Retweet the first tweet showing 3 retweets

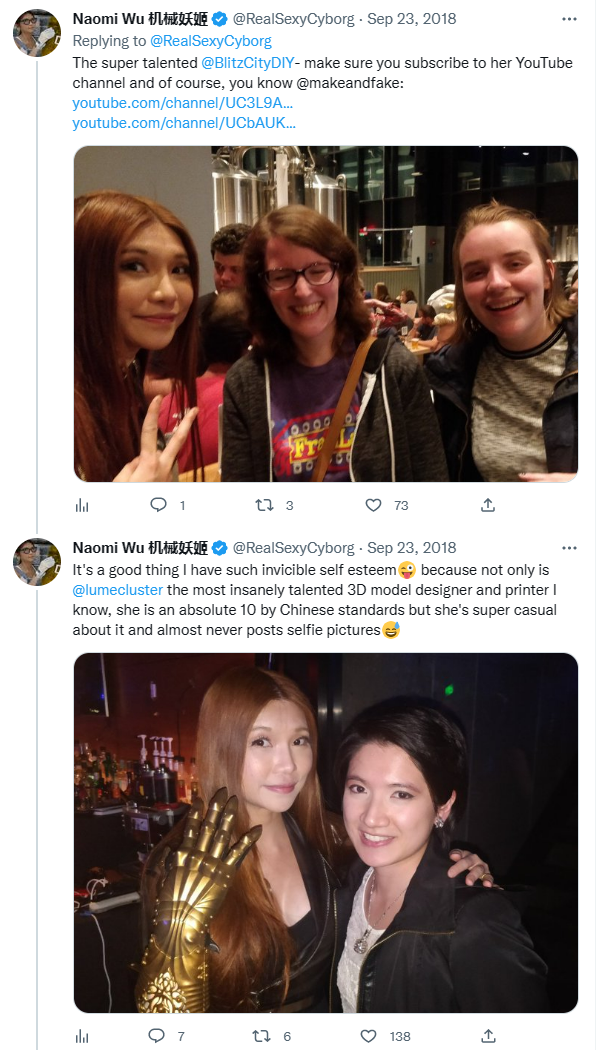264,505
